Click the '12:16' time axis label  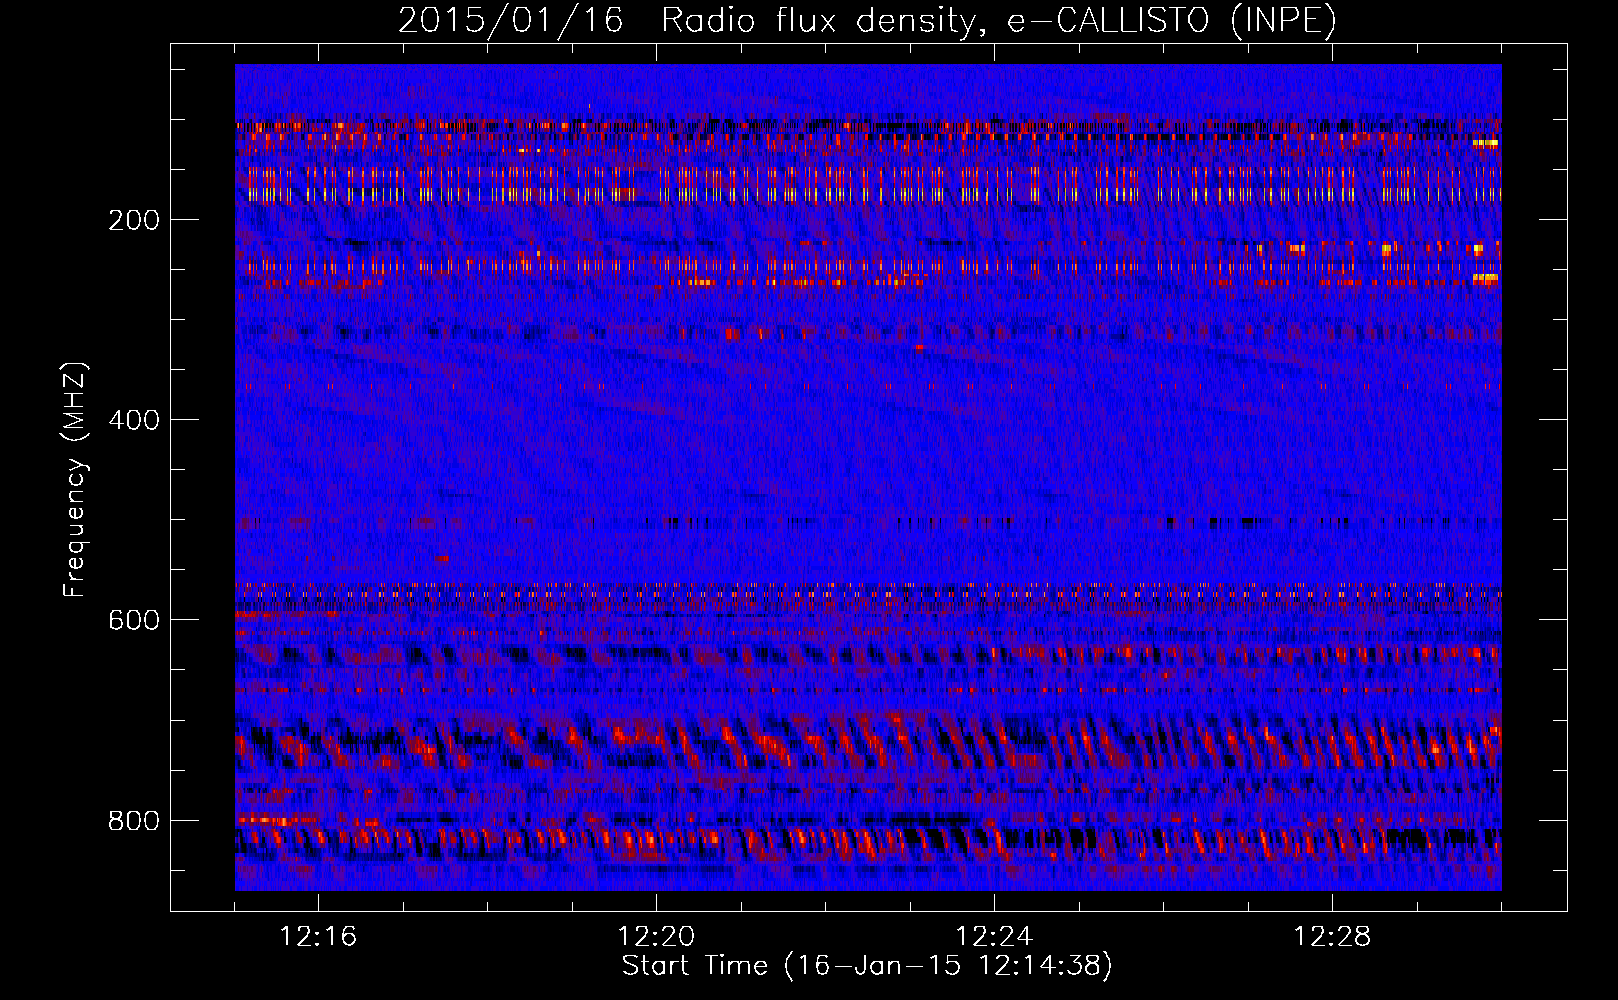pyautogui.click(x=318, y=937)
